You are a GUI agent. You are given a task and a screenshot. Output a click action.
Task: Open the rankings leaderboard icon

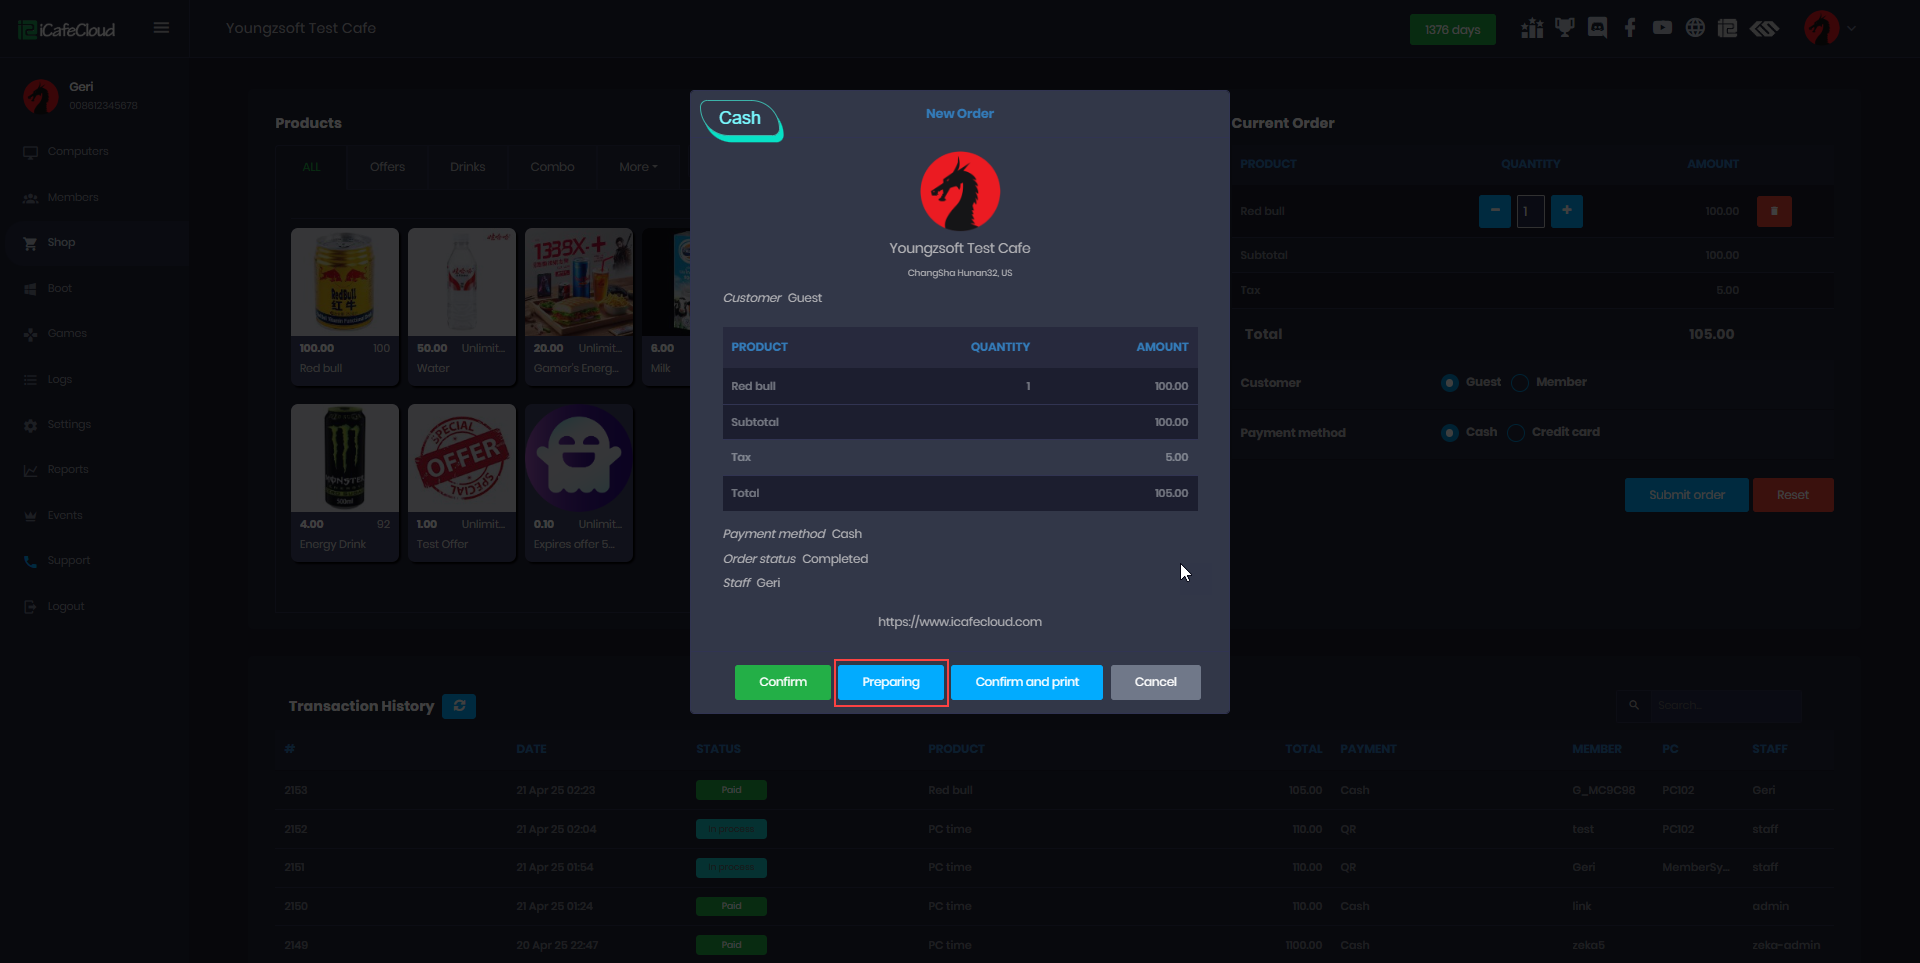(1532, 28)
